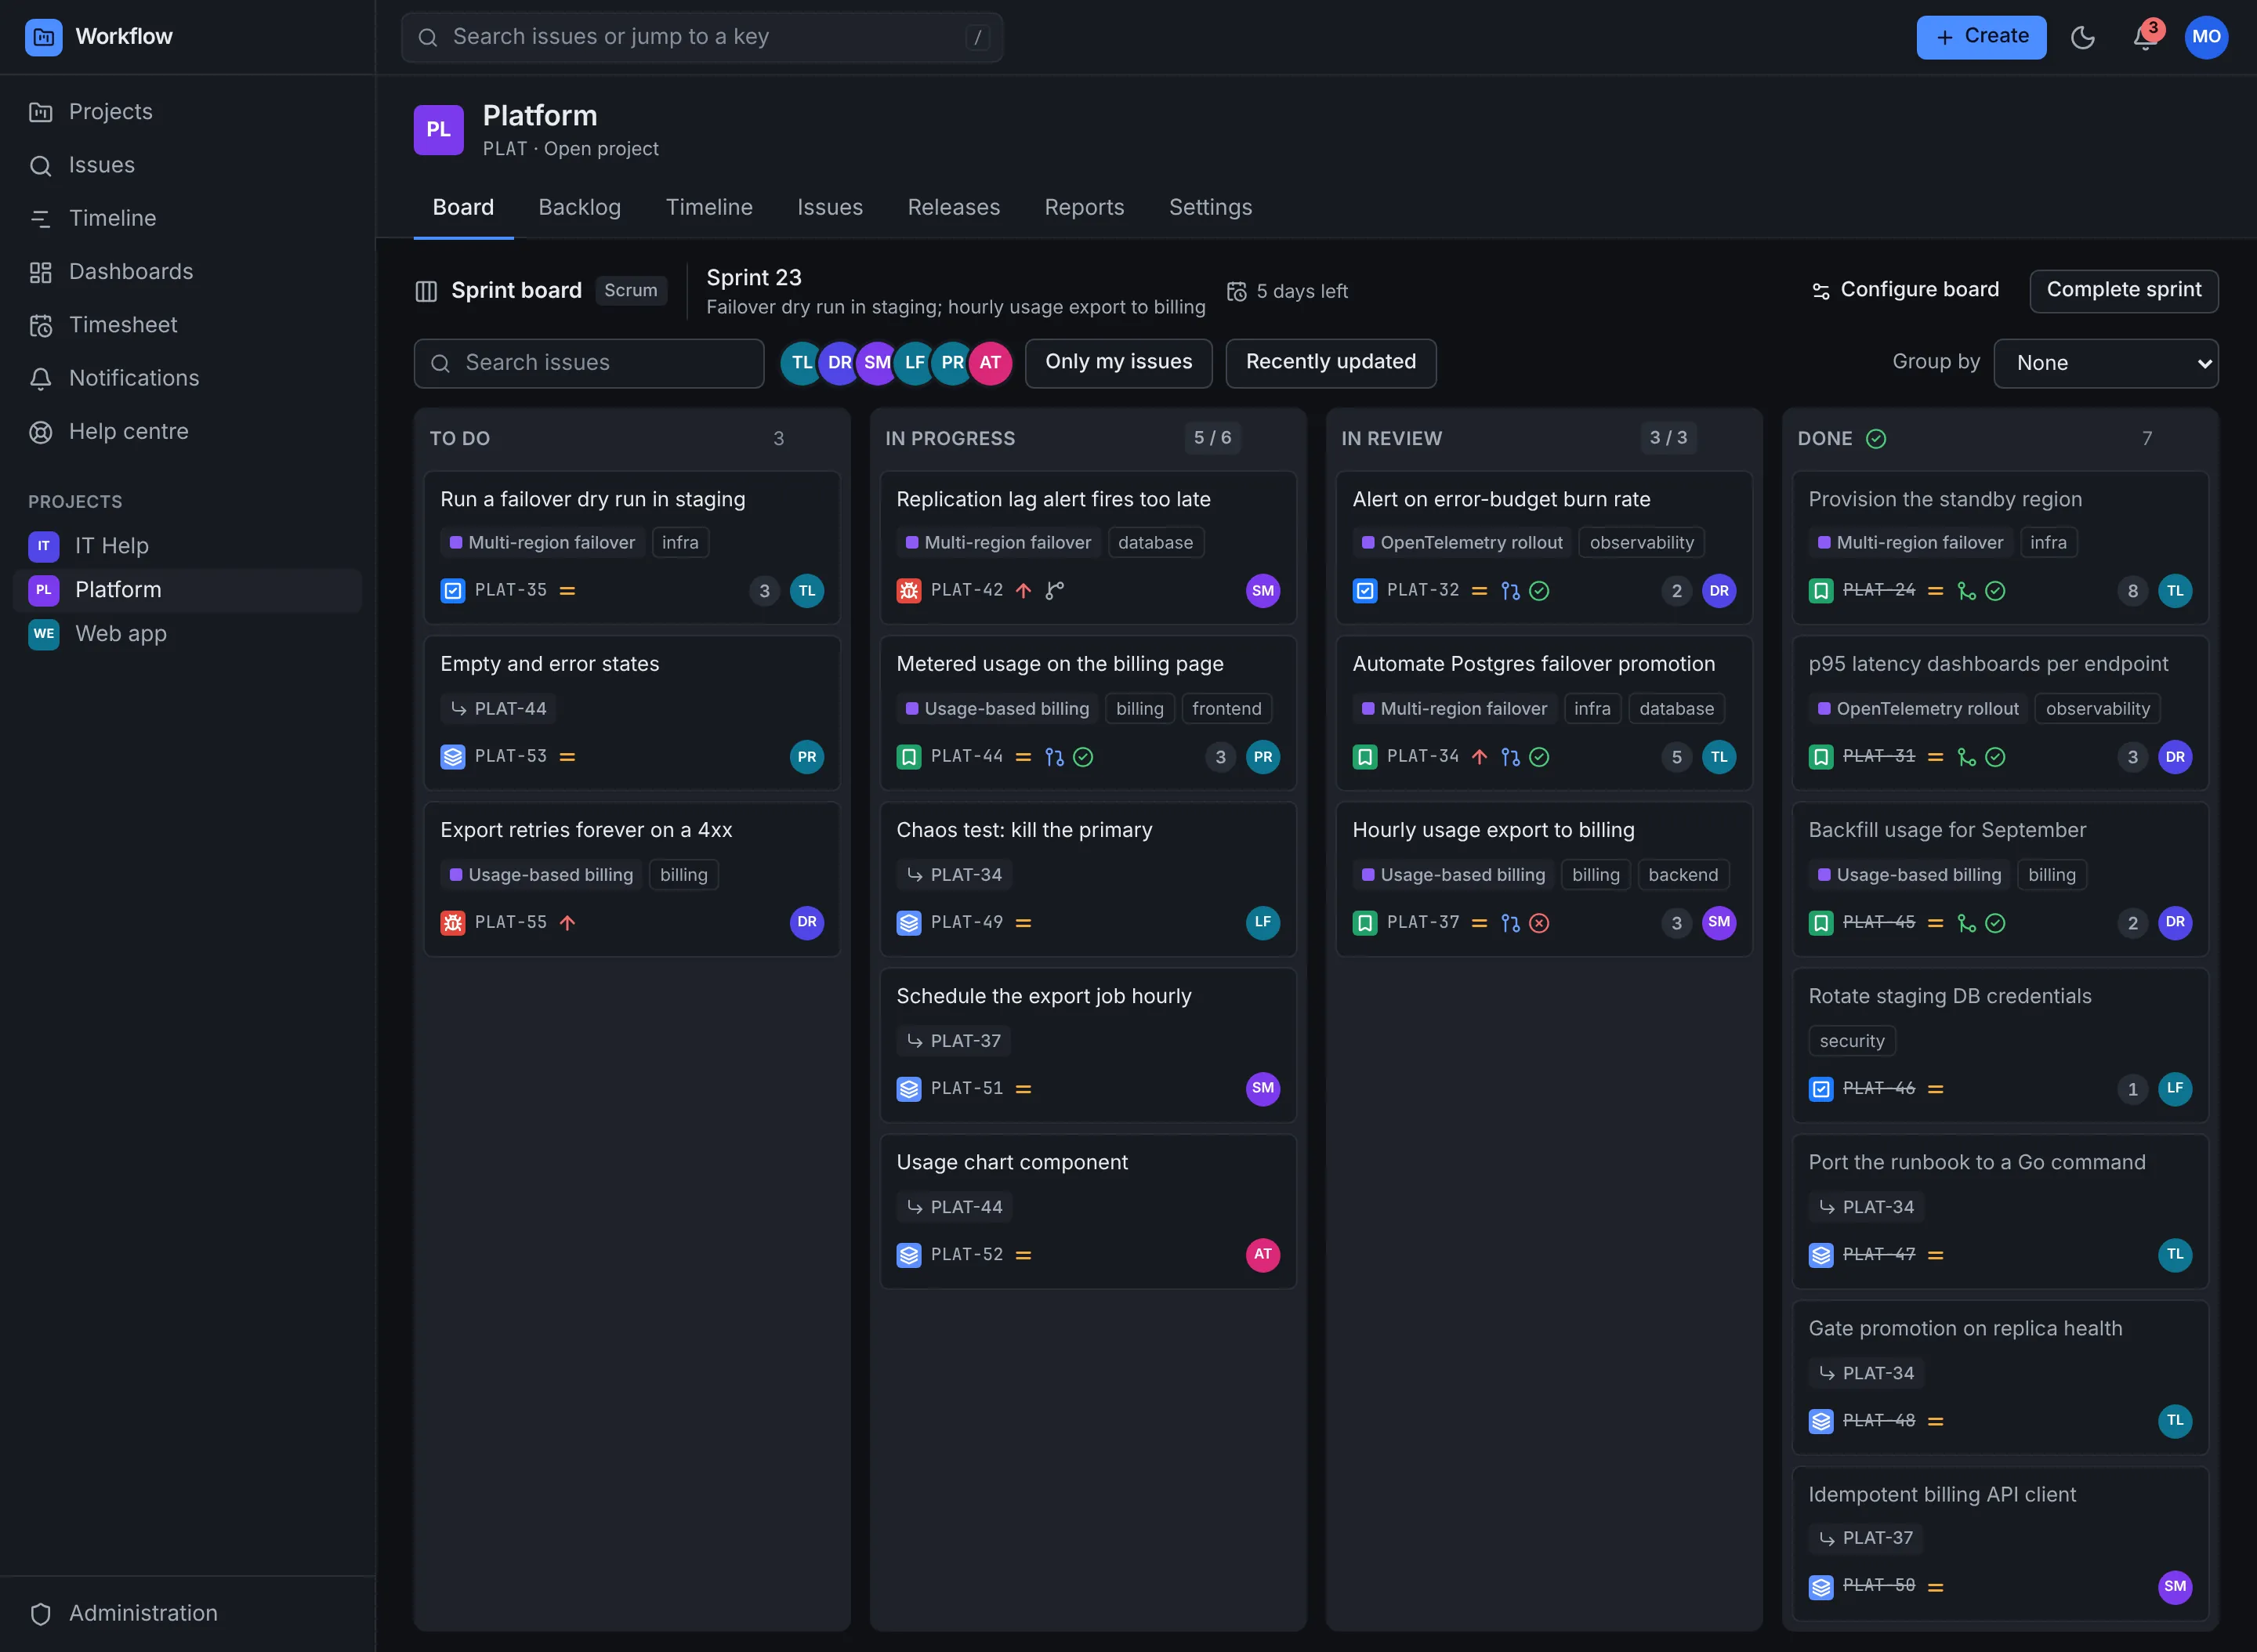Click the Create button

coord(1981,37)
